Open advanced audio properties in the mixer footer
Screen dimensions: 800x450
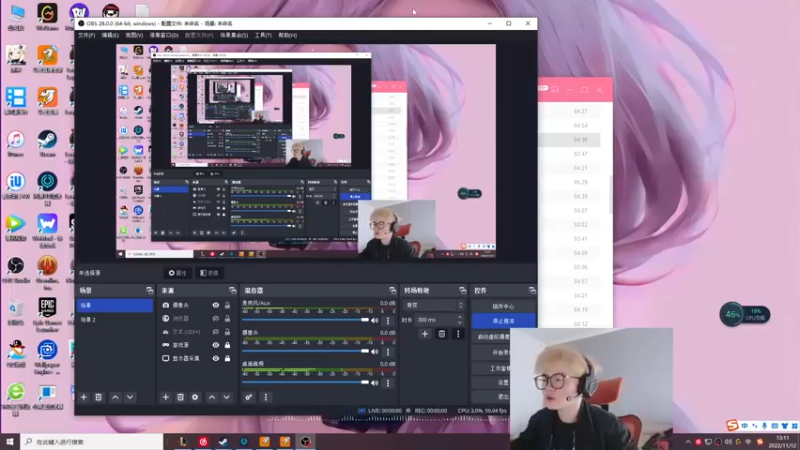coord(248,397)
